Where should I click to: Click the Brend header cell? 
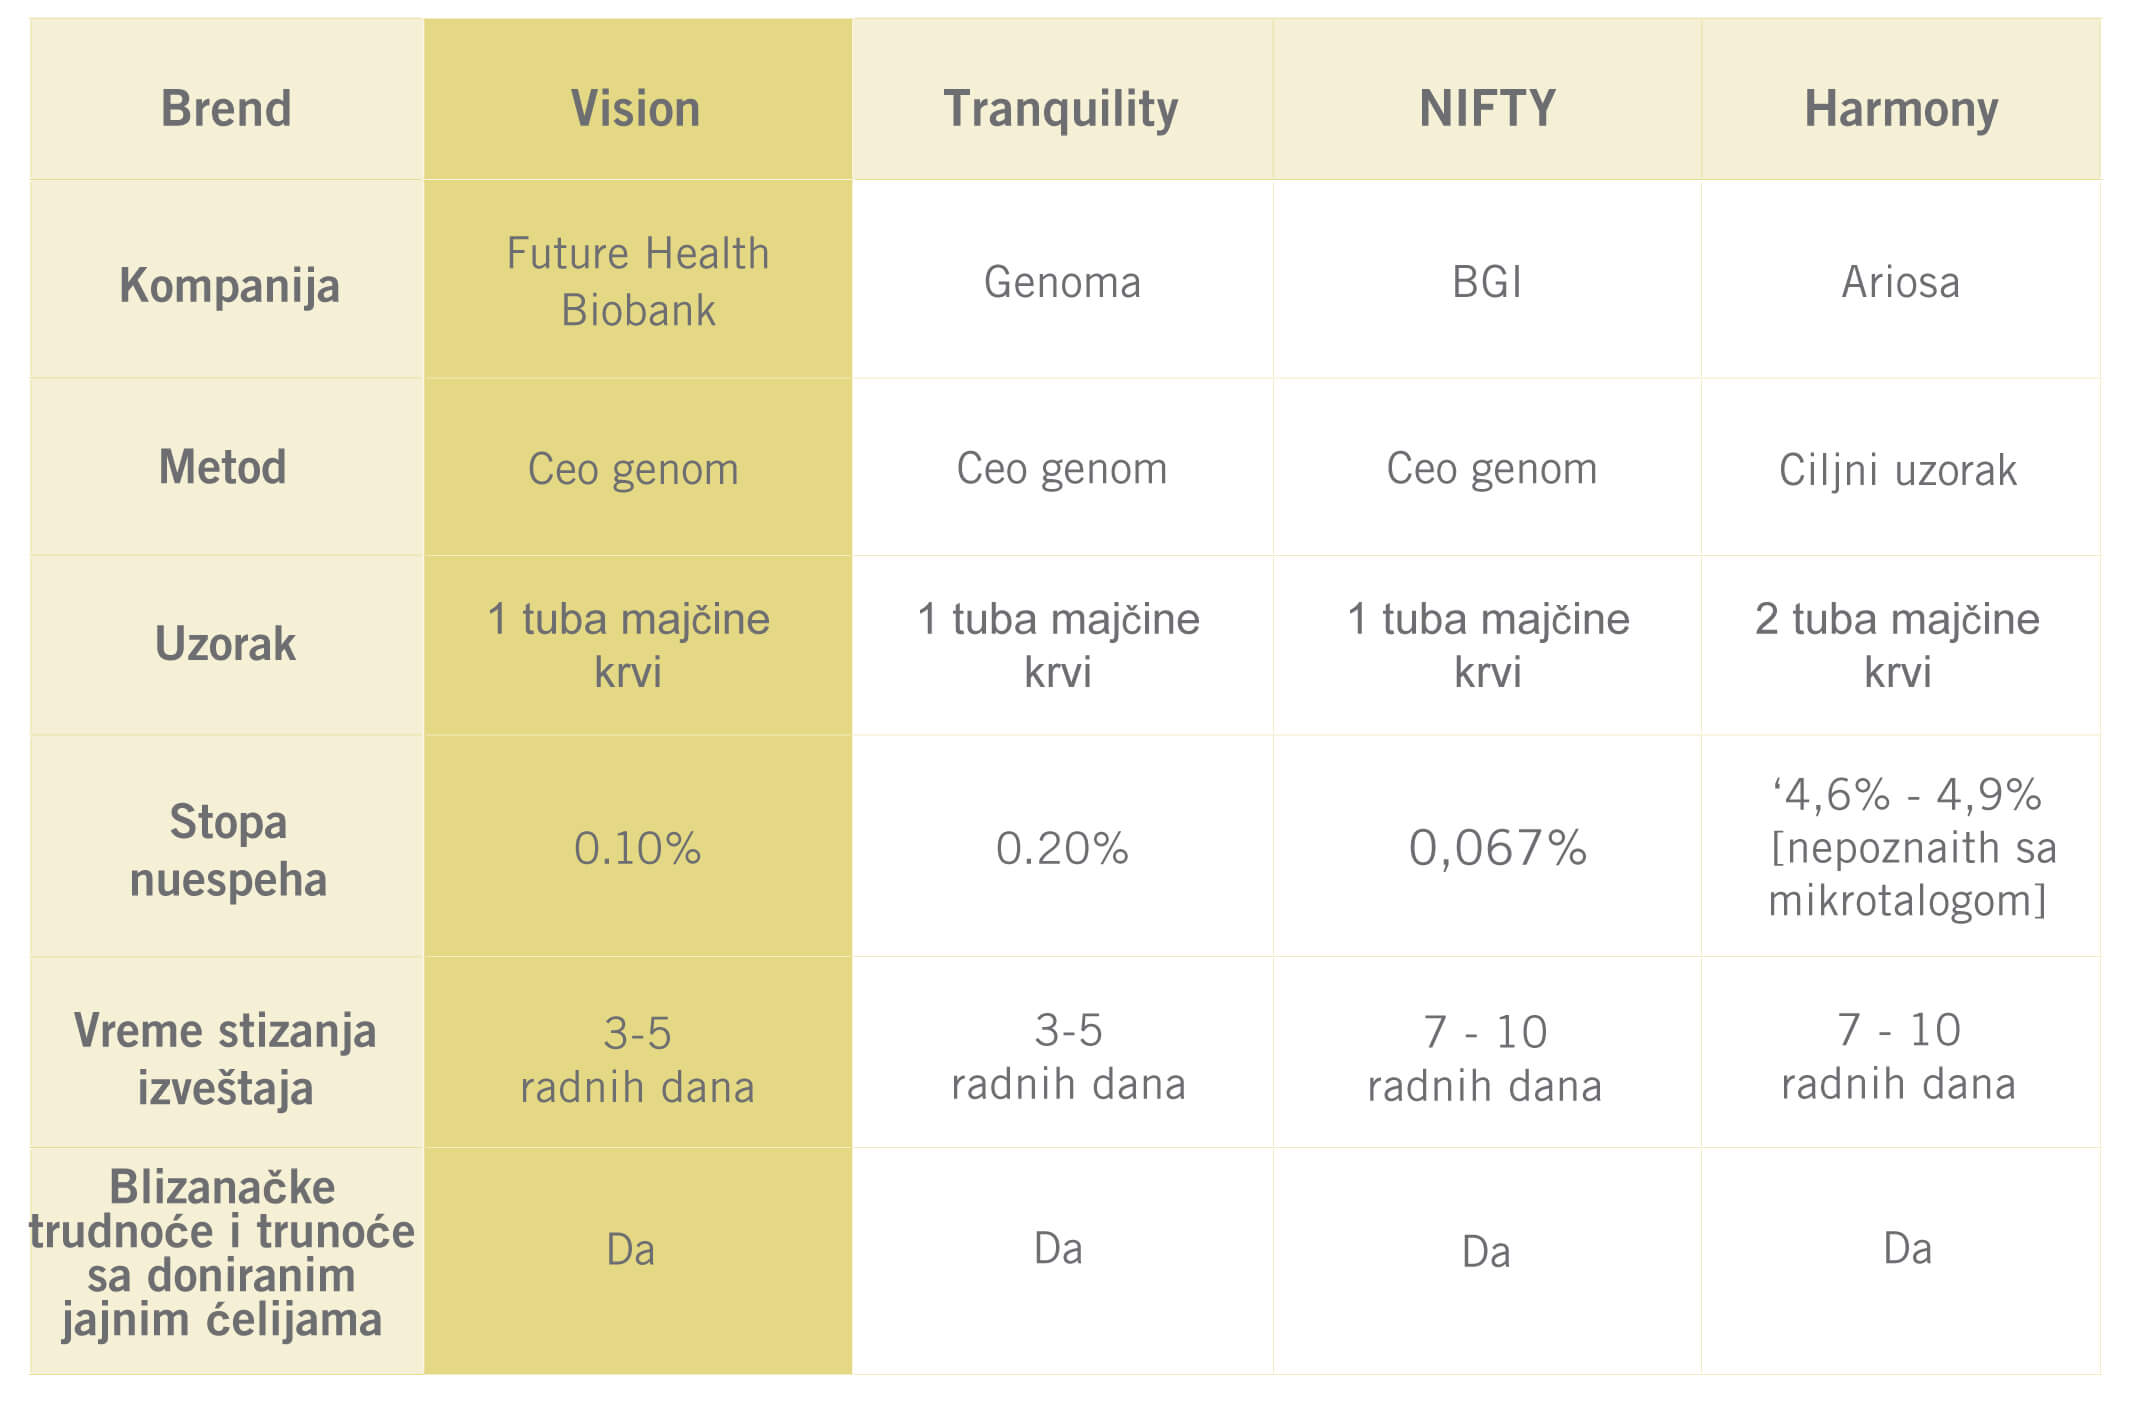pyautogui.click(x=226, y=108)
